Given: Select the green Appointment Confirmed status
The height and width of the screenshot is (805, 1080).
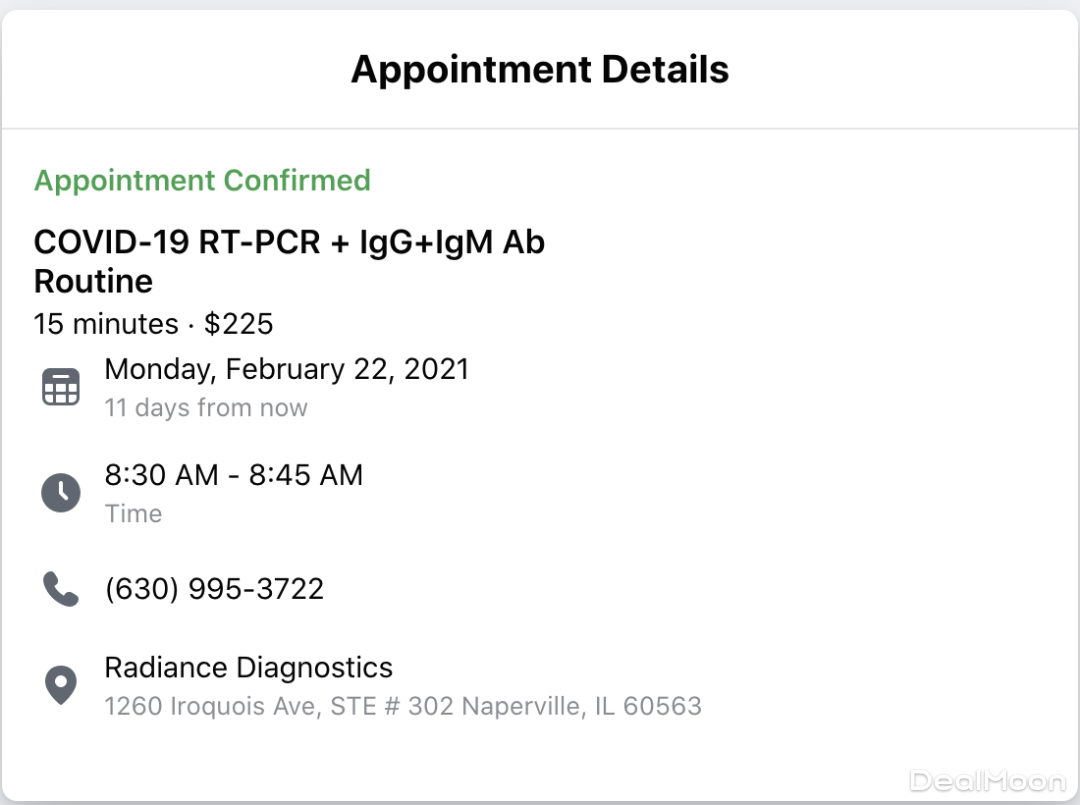Looking at the screenshot, I should (202, 181).
